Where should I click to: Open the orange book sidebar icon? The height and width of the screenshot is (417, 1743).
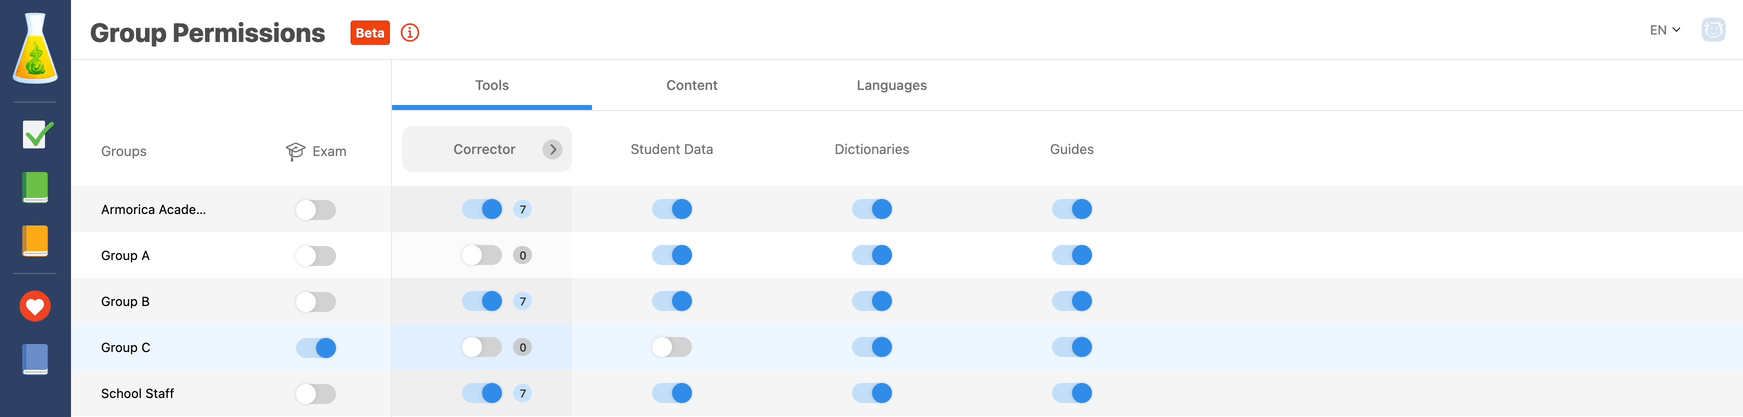[35, 241]
